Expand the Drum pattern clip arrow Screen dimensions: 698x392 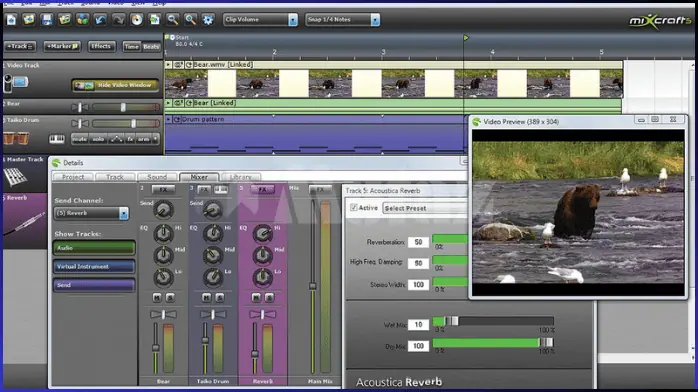[168, 120]
